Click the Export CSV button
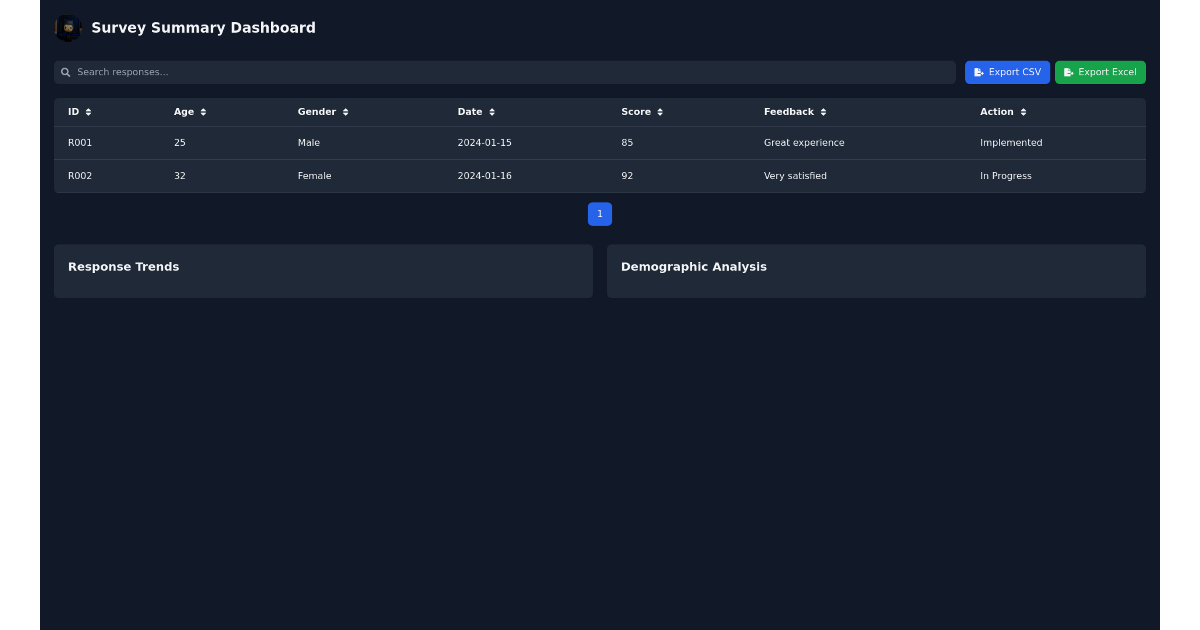Viewport: 1200px width, 630px height. [x=1007, y=72]
